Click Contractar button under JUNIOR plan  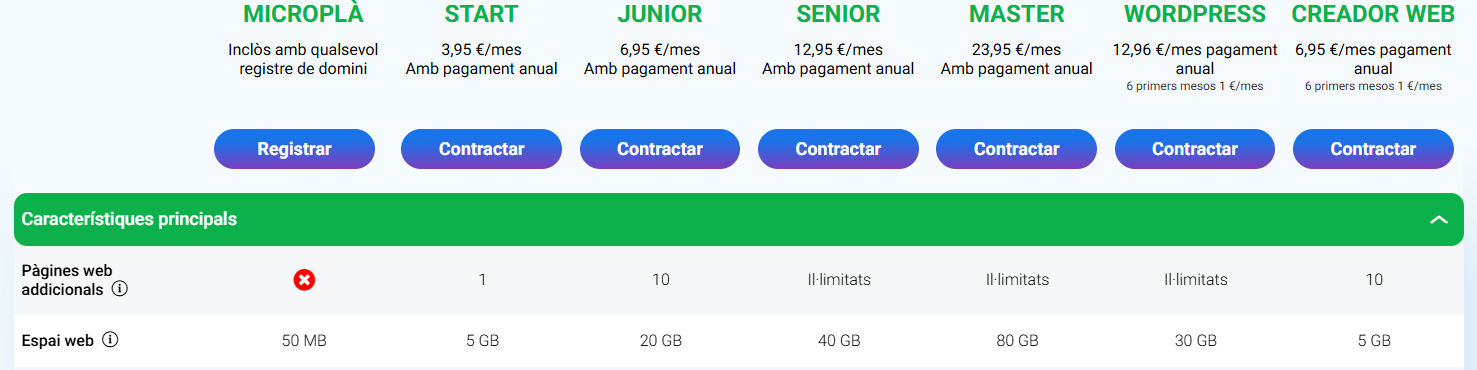pos(660,149)
